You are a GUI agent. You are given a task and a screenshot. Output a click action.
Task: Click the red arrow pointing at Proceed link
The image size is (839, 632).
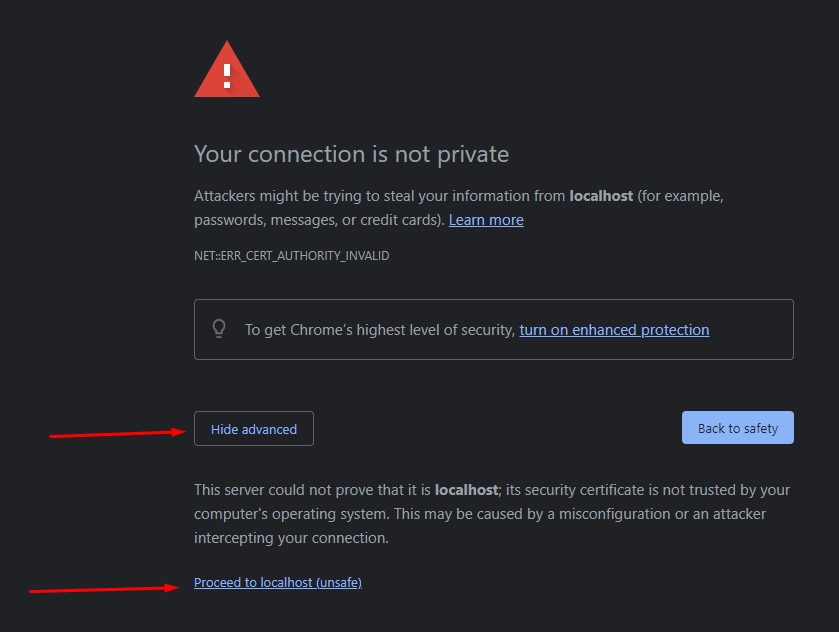coord(104,589)
